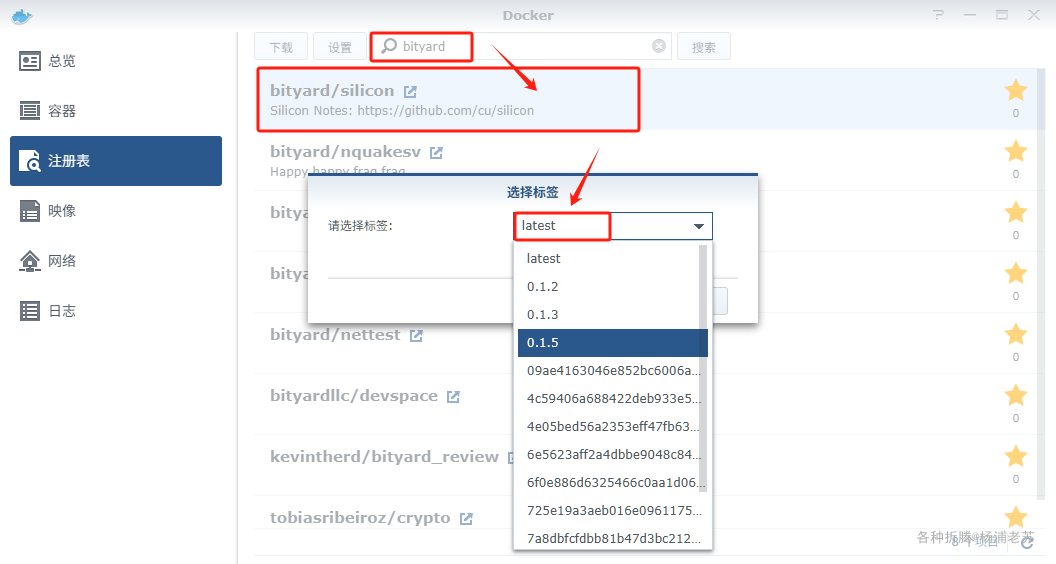Screen dimensions: 1056x564
Task: Click the tag combo box arrow
Action: coord(699,226)
